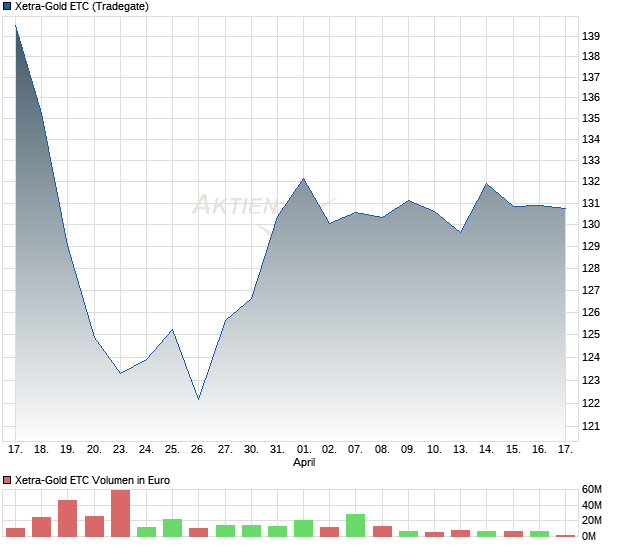Screen dimensions: 620x546
Task: Select the tallest red volume bar on 23.
Action: pyautogui.click(x=120, y=513)
